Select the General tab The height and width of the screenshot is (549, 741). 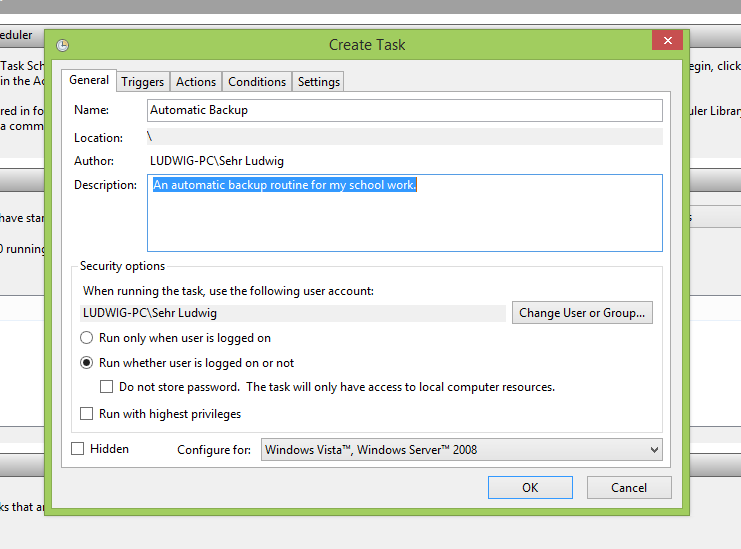(x=89, y=81)
